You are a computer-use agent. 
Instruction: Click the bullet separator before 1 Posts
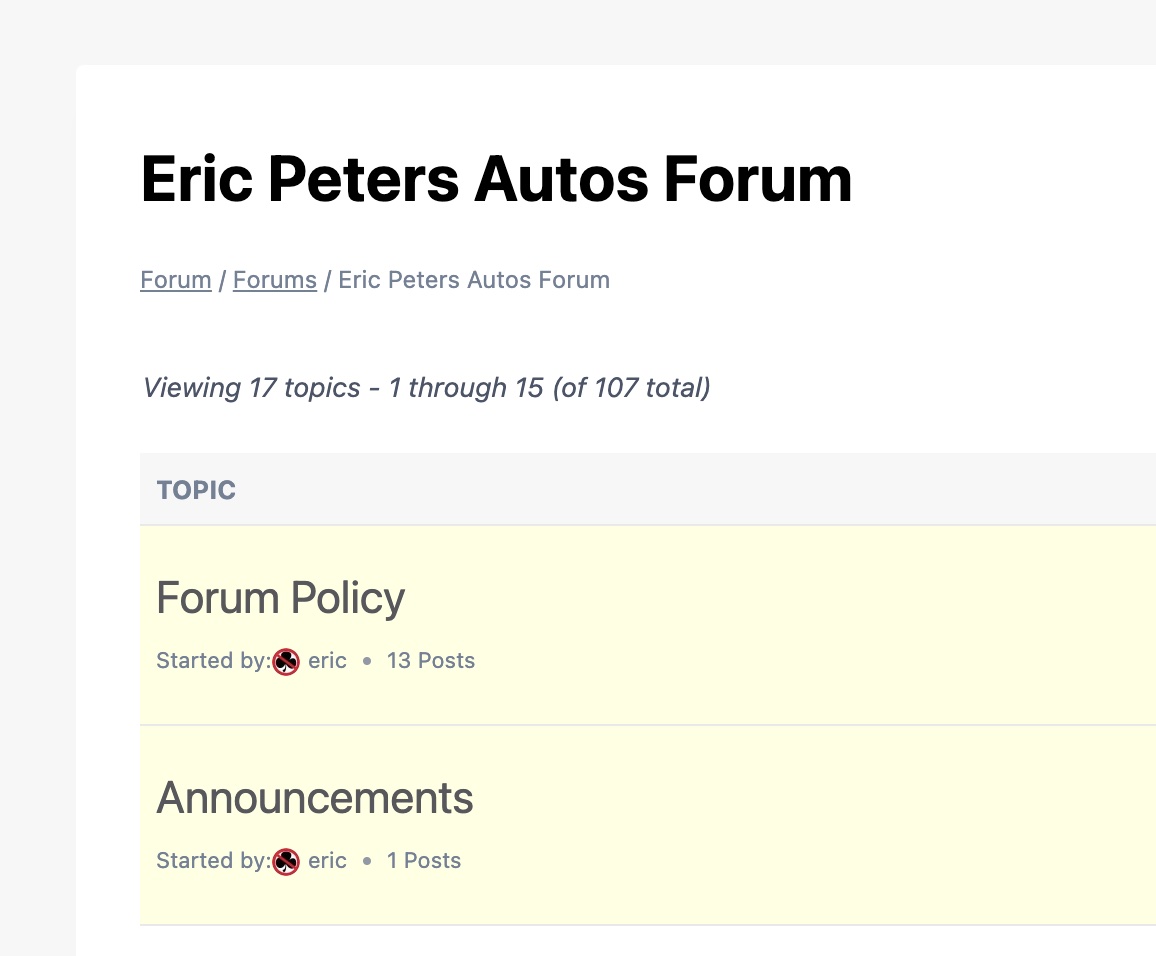[x=367, y=861]
